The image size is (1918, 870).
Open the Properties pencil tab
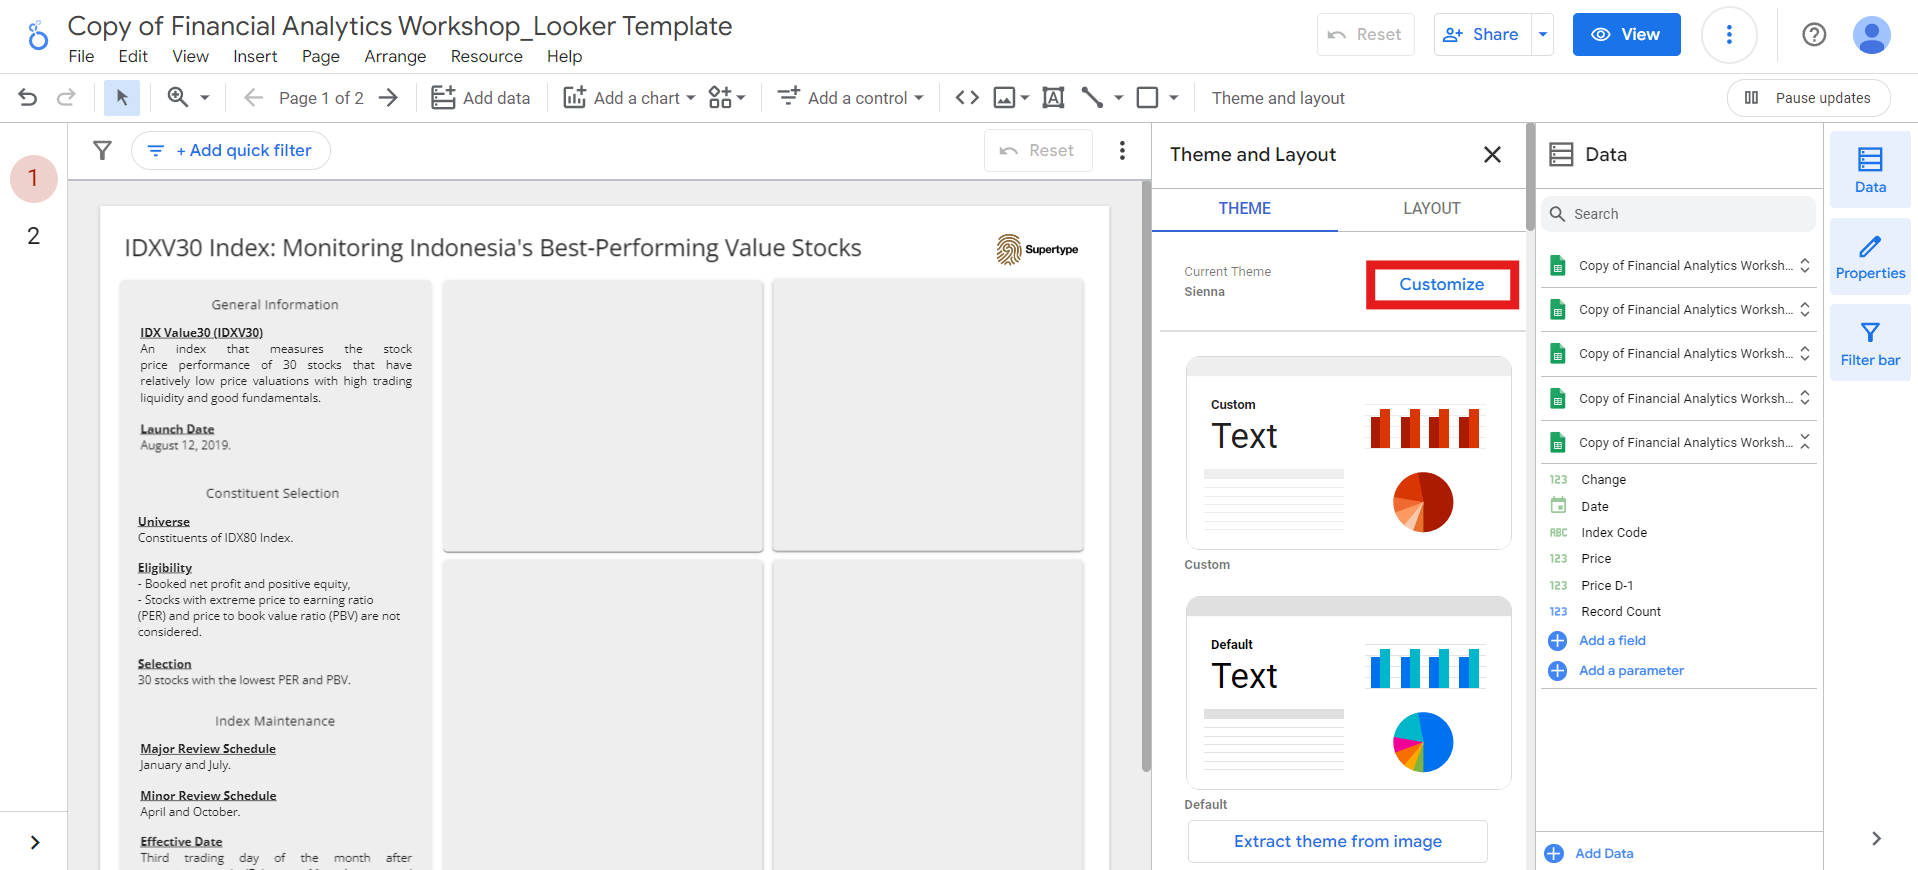click(x=1869, y=257)
